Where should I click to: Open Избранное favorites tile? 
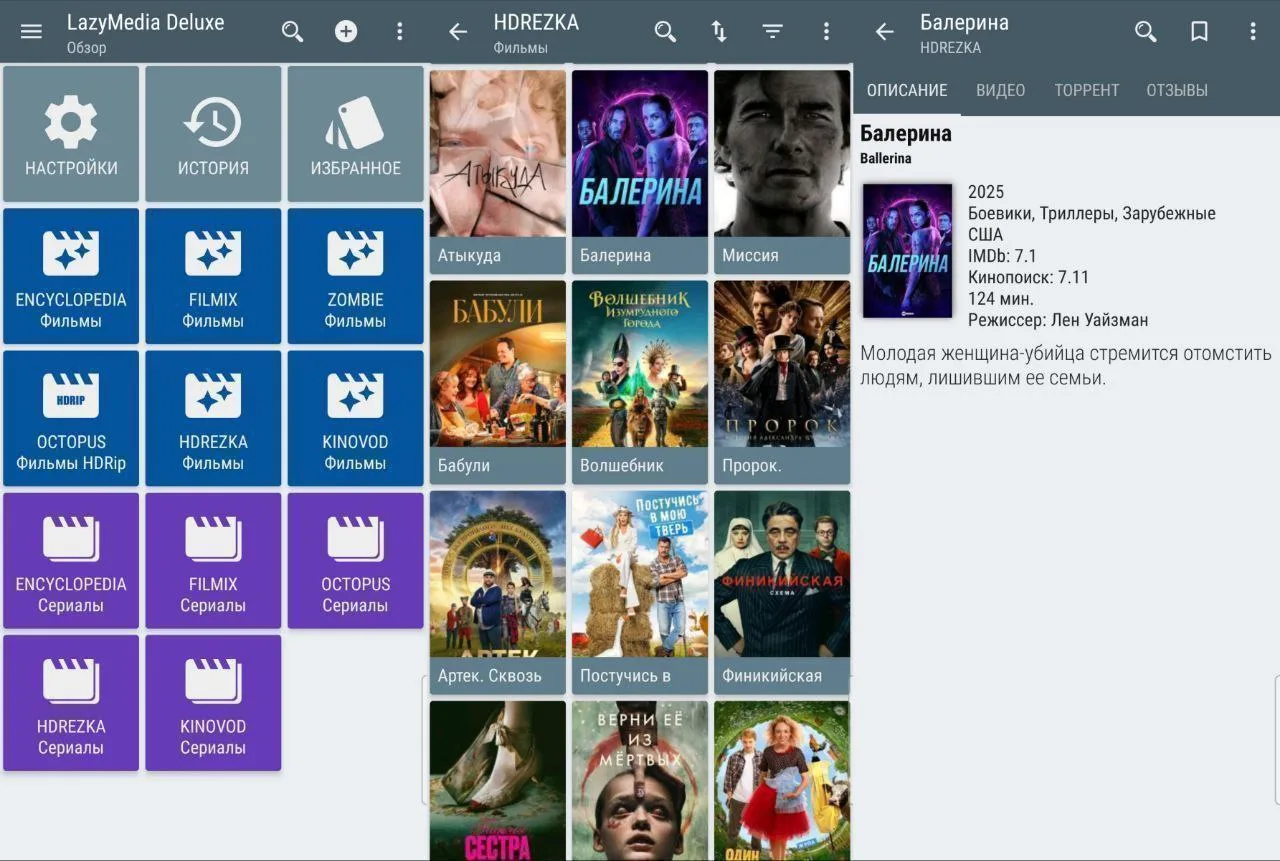pyautogui.click(x=356, y=134)
